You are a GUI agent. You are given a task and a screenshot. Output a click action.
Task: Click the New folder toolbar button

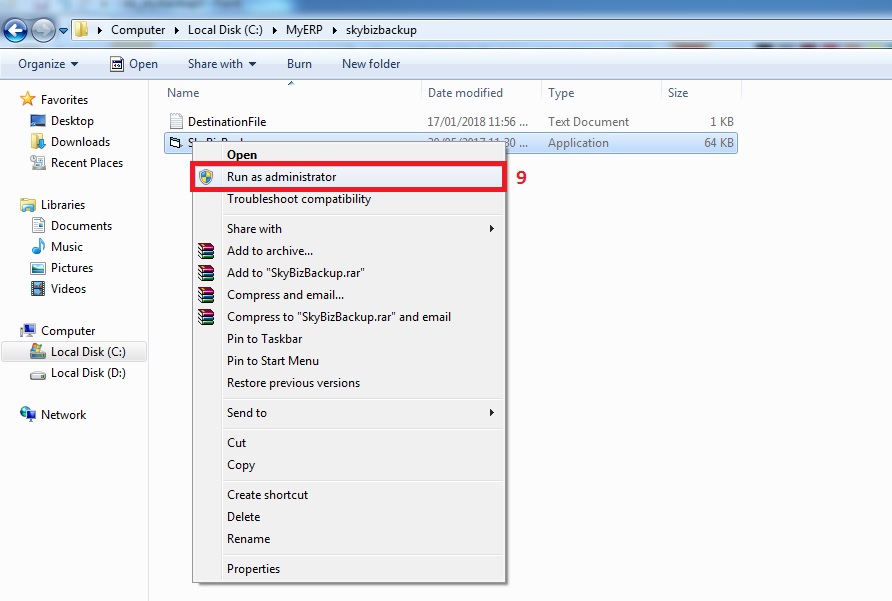pyautogui.click(x=371, y=64)
